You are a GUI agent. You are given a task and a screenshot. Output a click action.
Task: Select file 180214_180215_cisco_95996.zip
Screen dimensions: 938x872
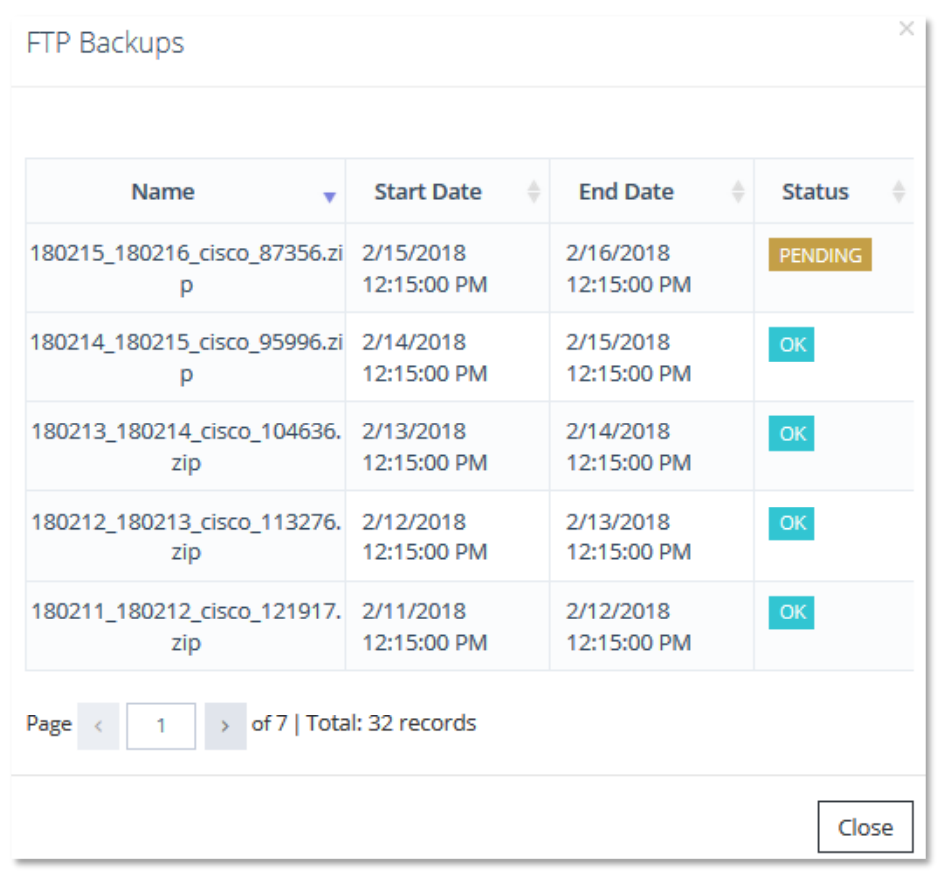[186, 358]
